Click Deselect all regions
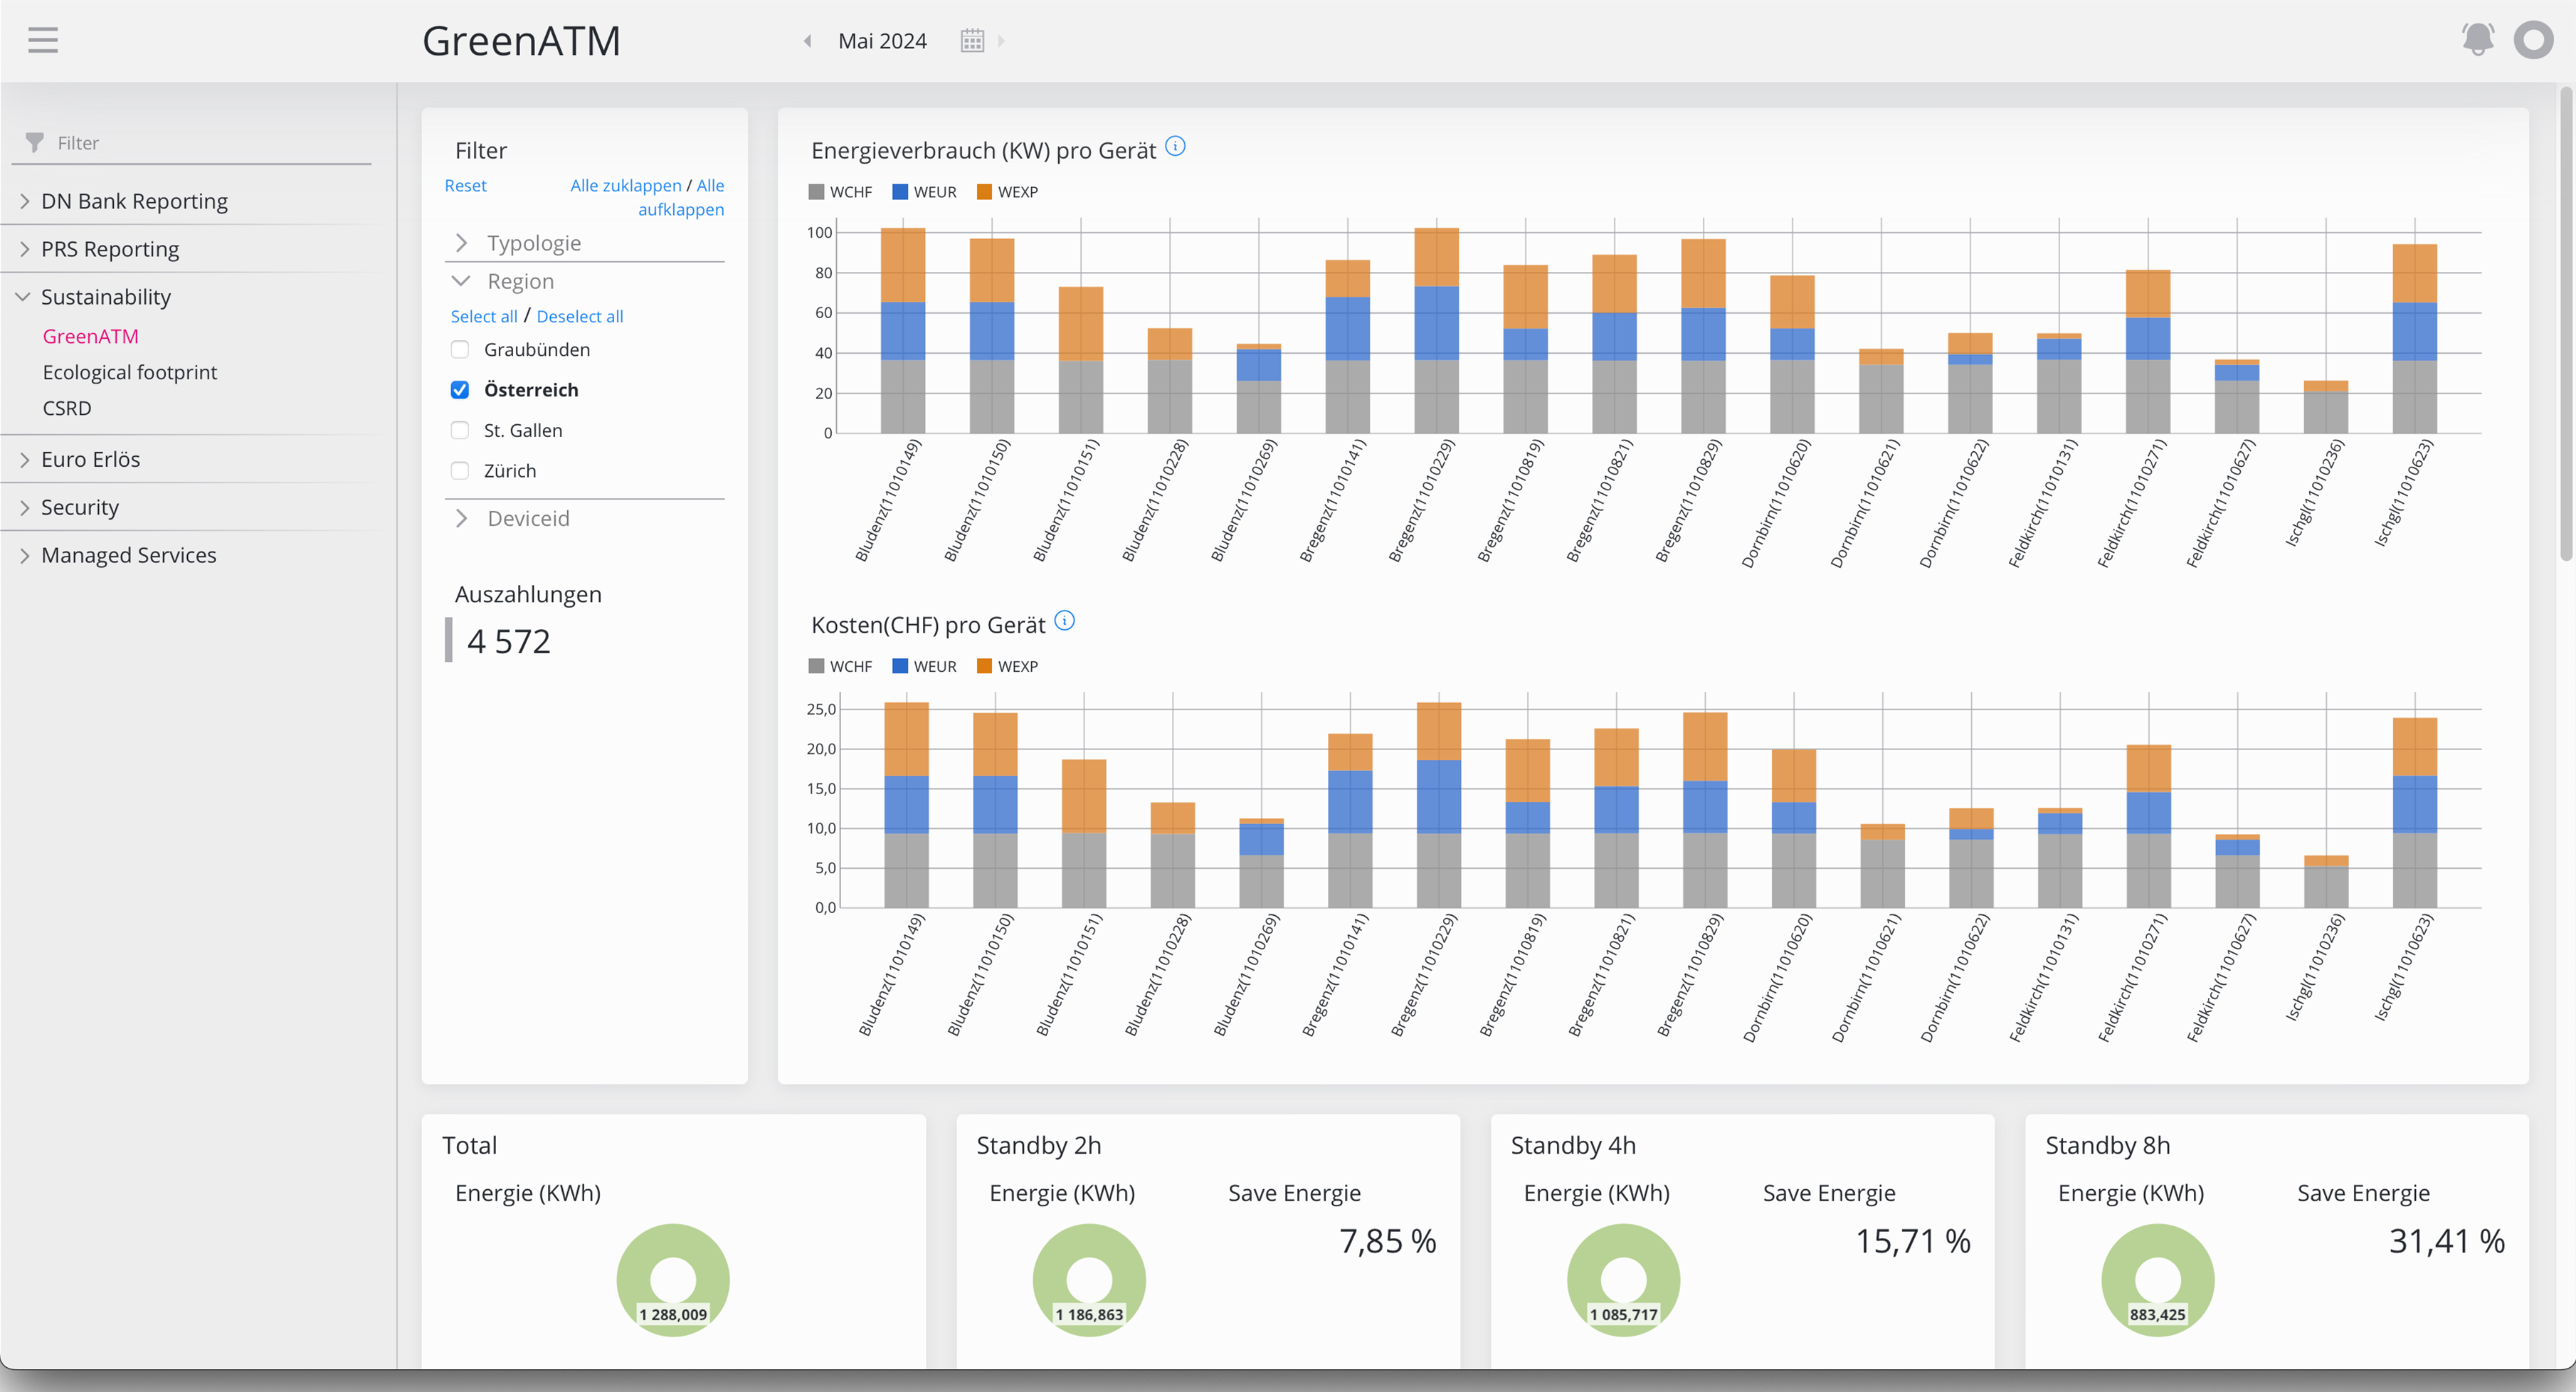The width and height of the screenshot is (2576, 1392). (579, 316)
